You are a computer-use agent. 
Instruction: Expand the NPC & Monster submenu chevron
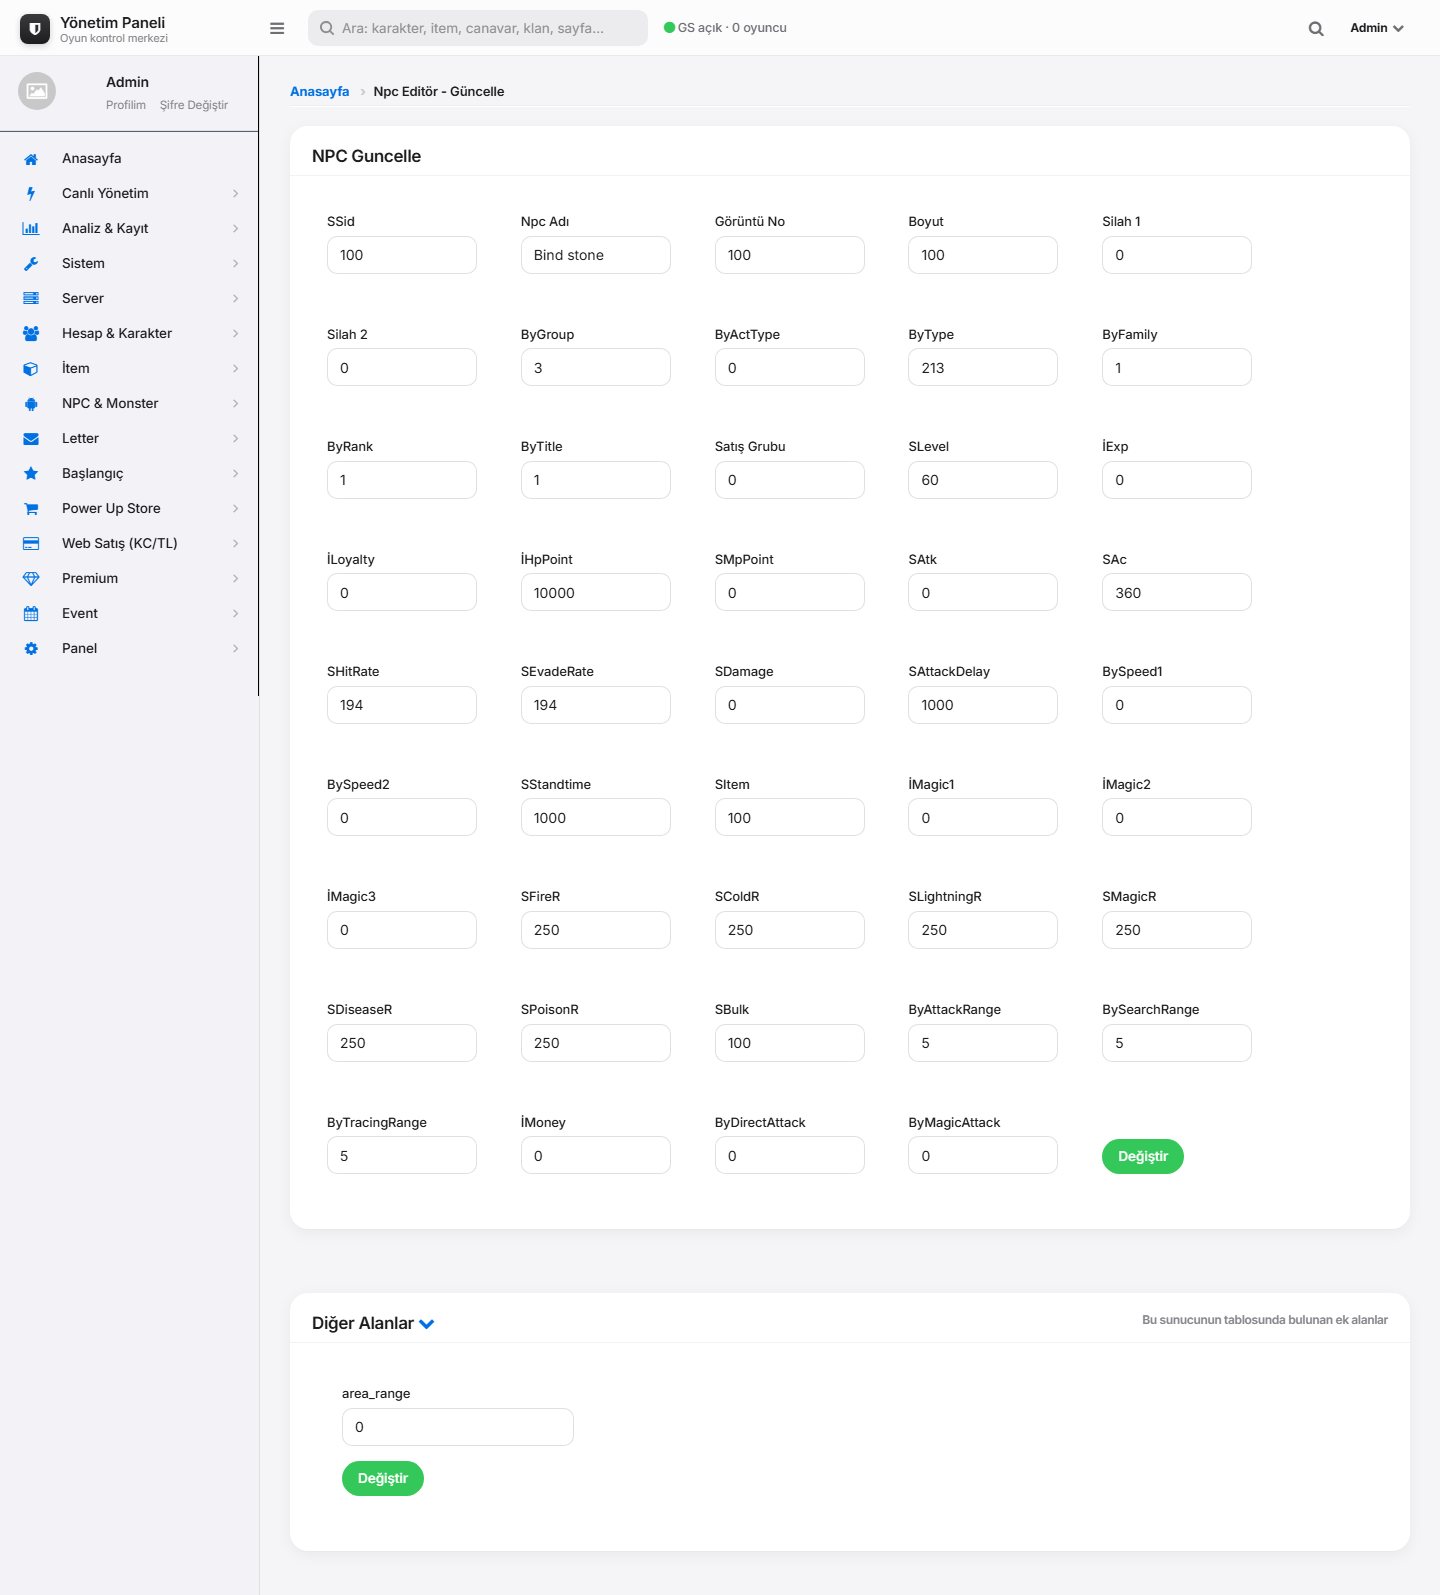point(235,403)
